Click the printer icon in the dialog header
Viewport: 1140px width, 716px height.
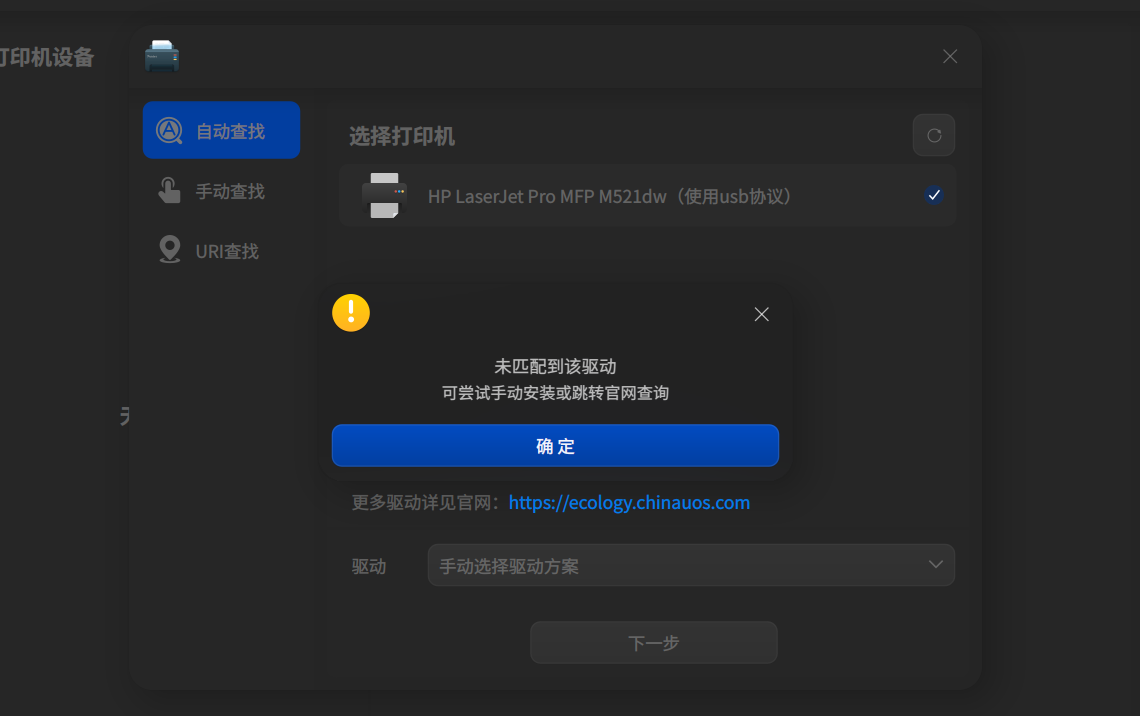(x=162, y=56)
